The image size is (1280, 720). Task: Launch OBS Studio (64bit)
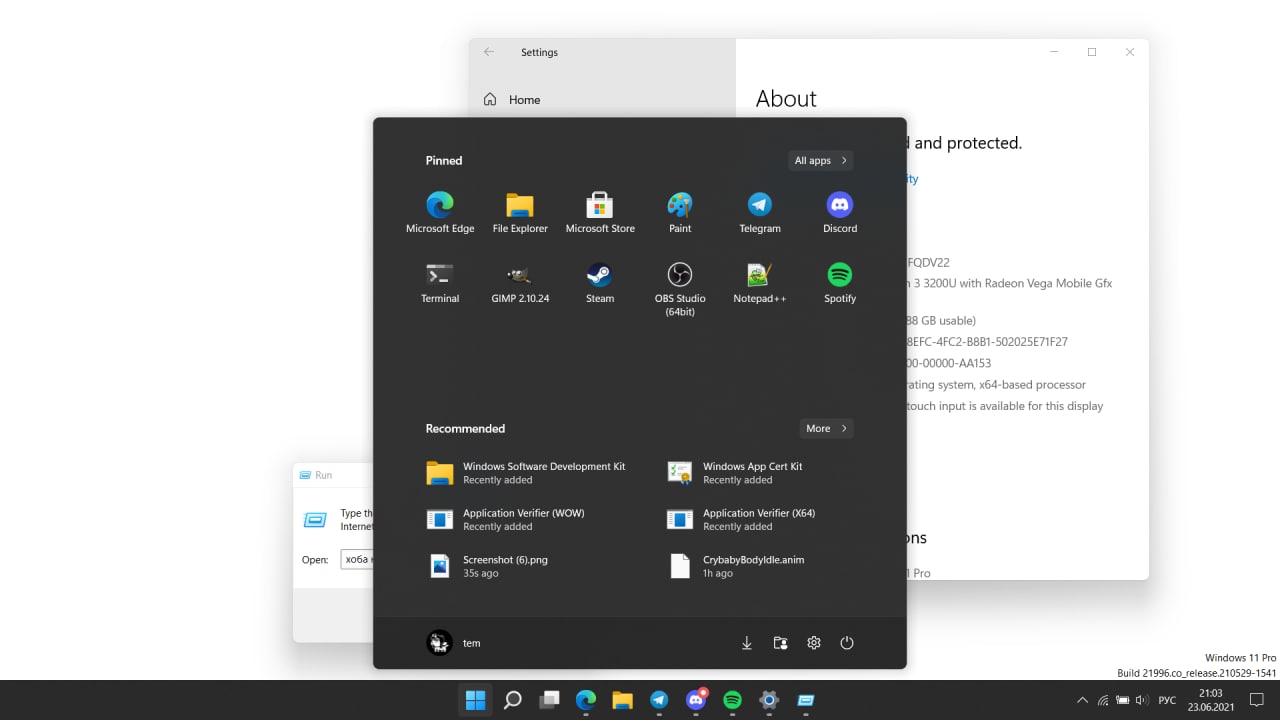coord(680,289)
